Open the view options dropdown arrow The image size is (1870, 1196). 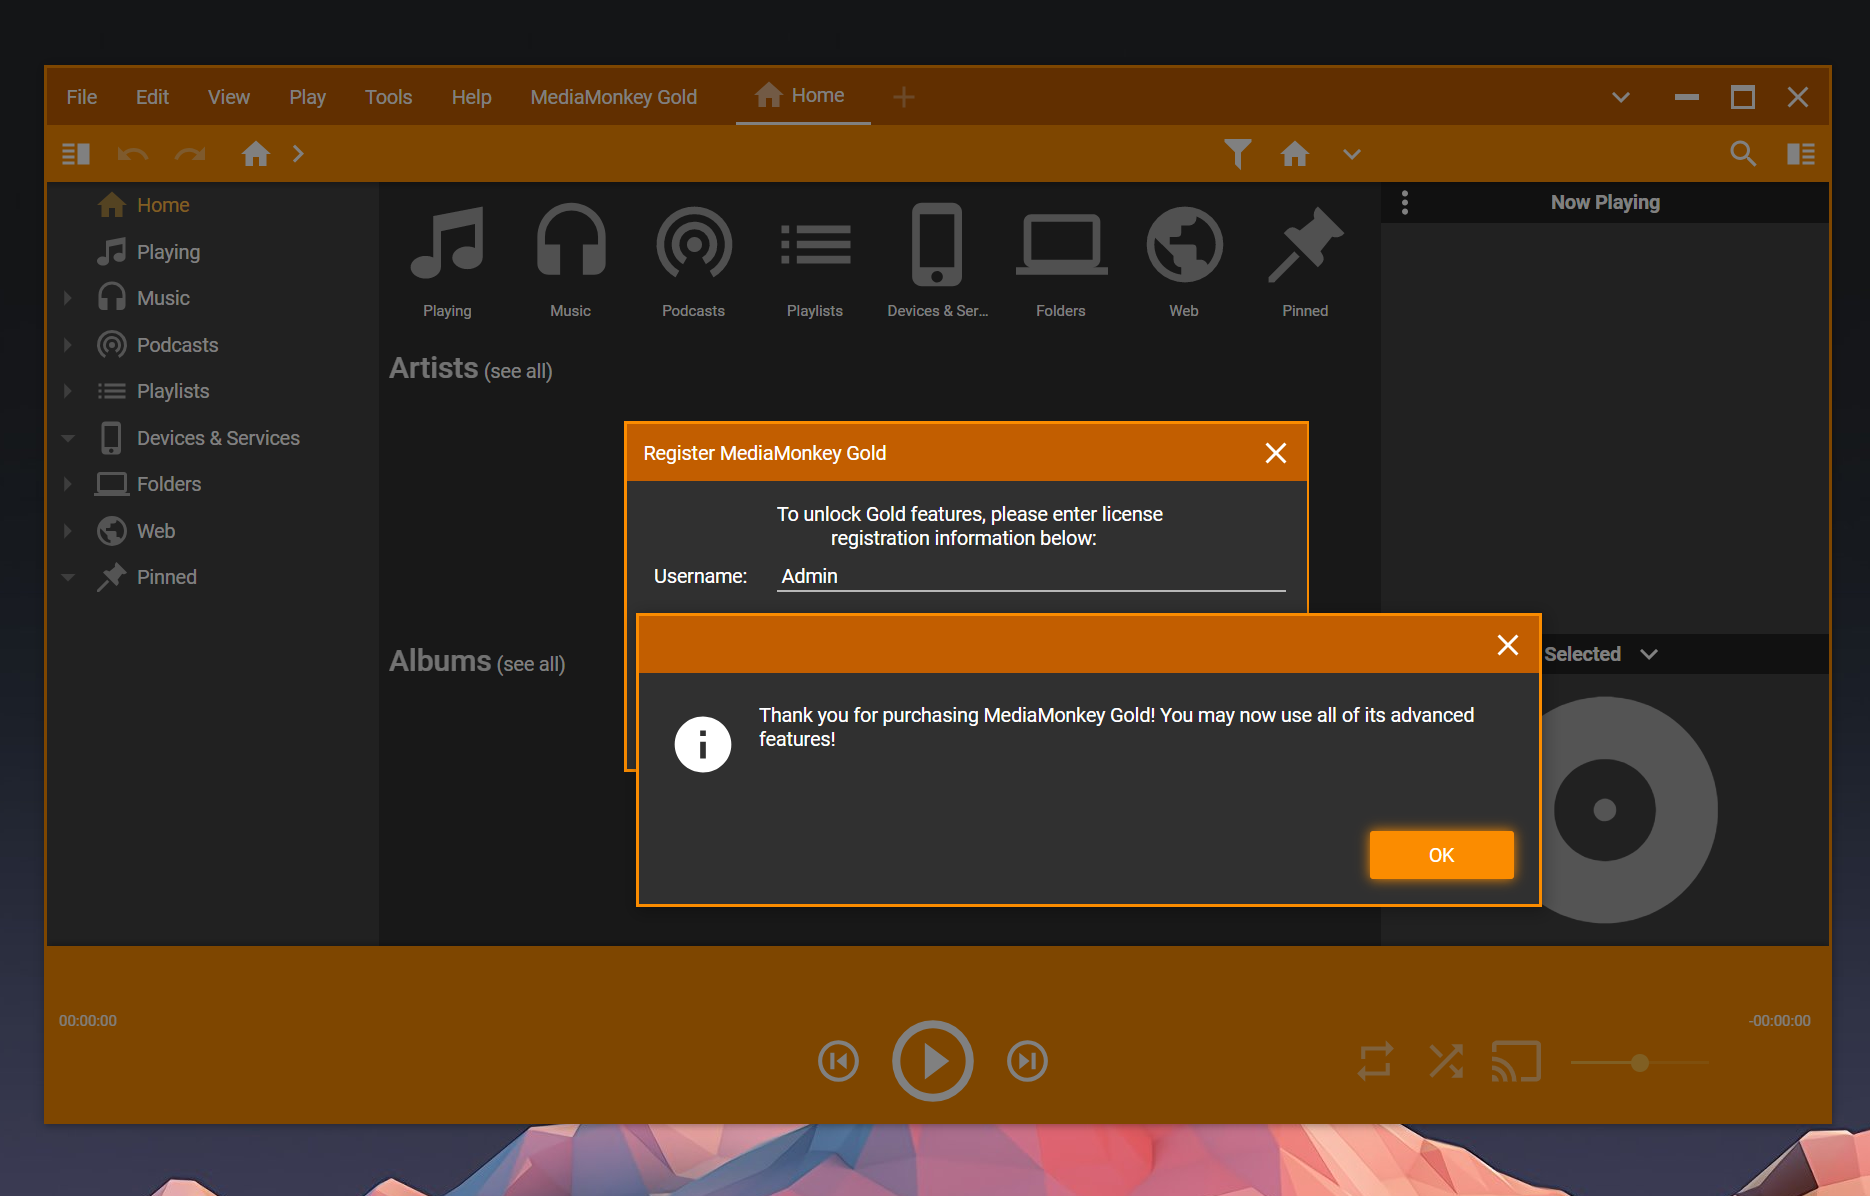1352,154
